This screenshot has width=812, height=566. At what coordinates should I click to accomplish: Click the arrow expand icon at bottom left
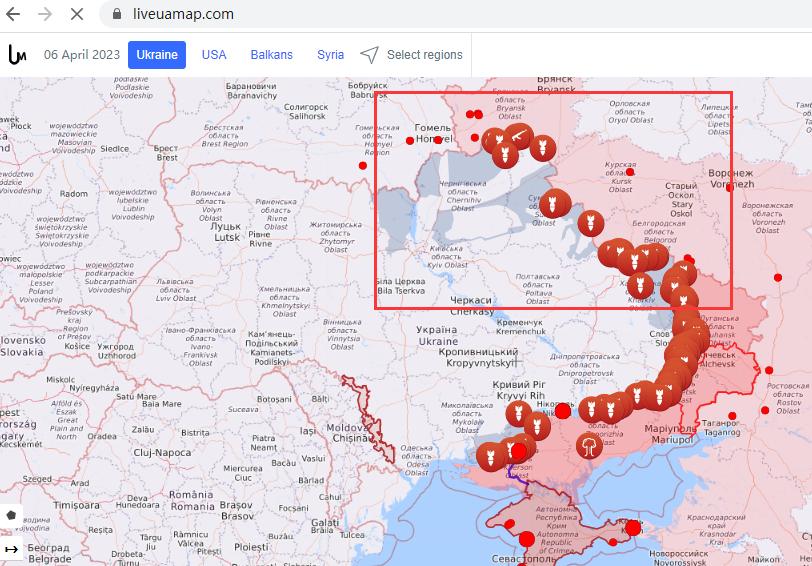[11, 549]
